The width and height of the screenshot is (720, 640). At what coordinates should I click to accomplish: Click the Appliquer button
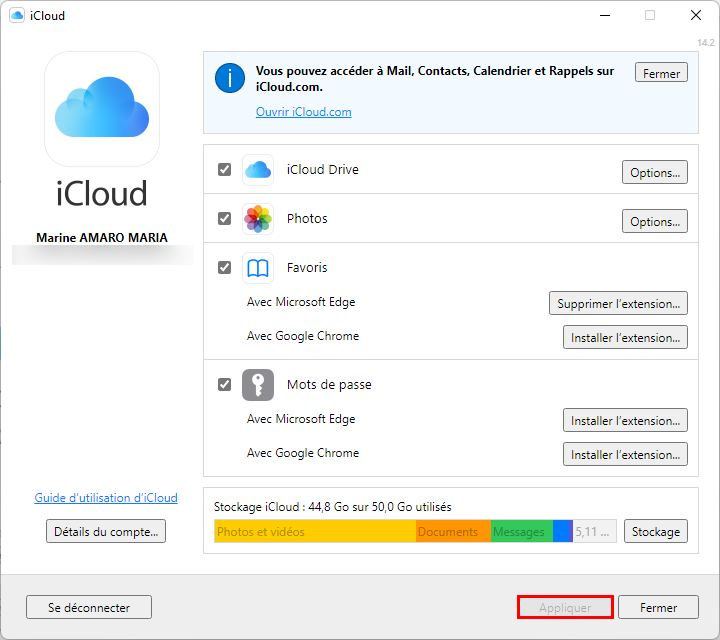[565, 607]
